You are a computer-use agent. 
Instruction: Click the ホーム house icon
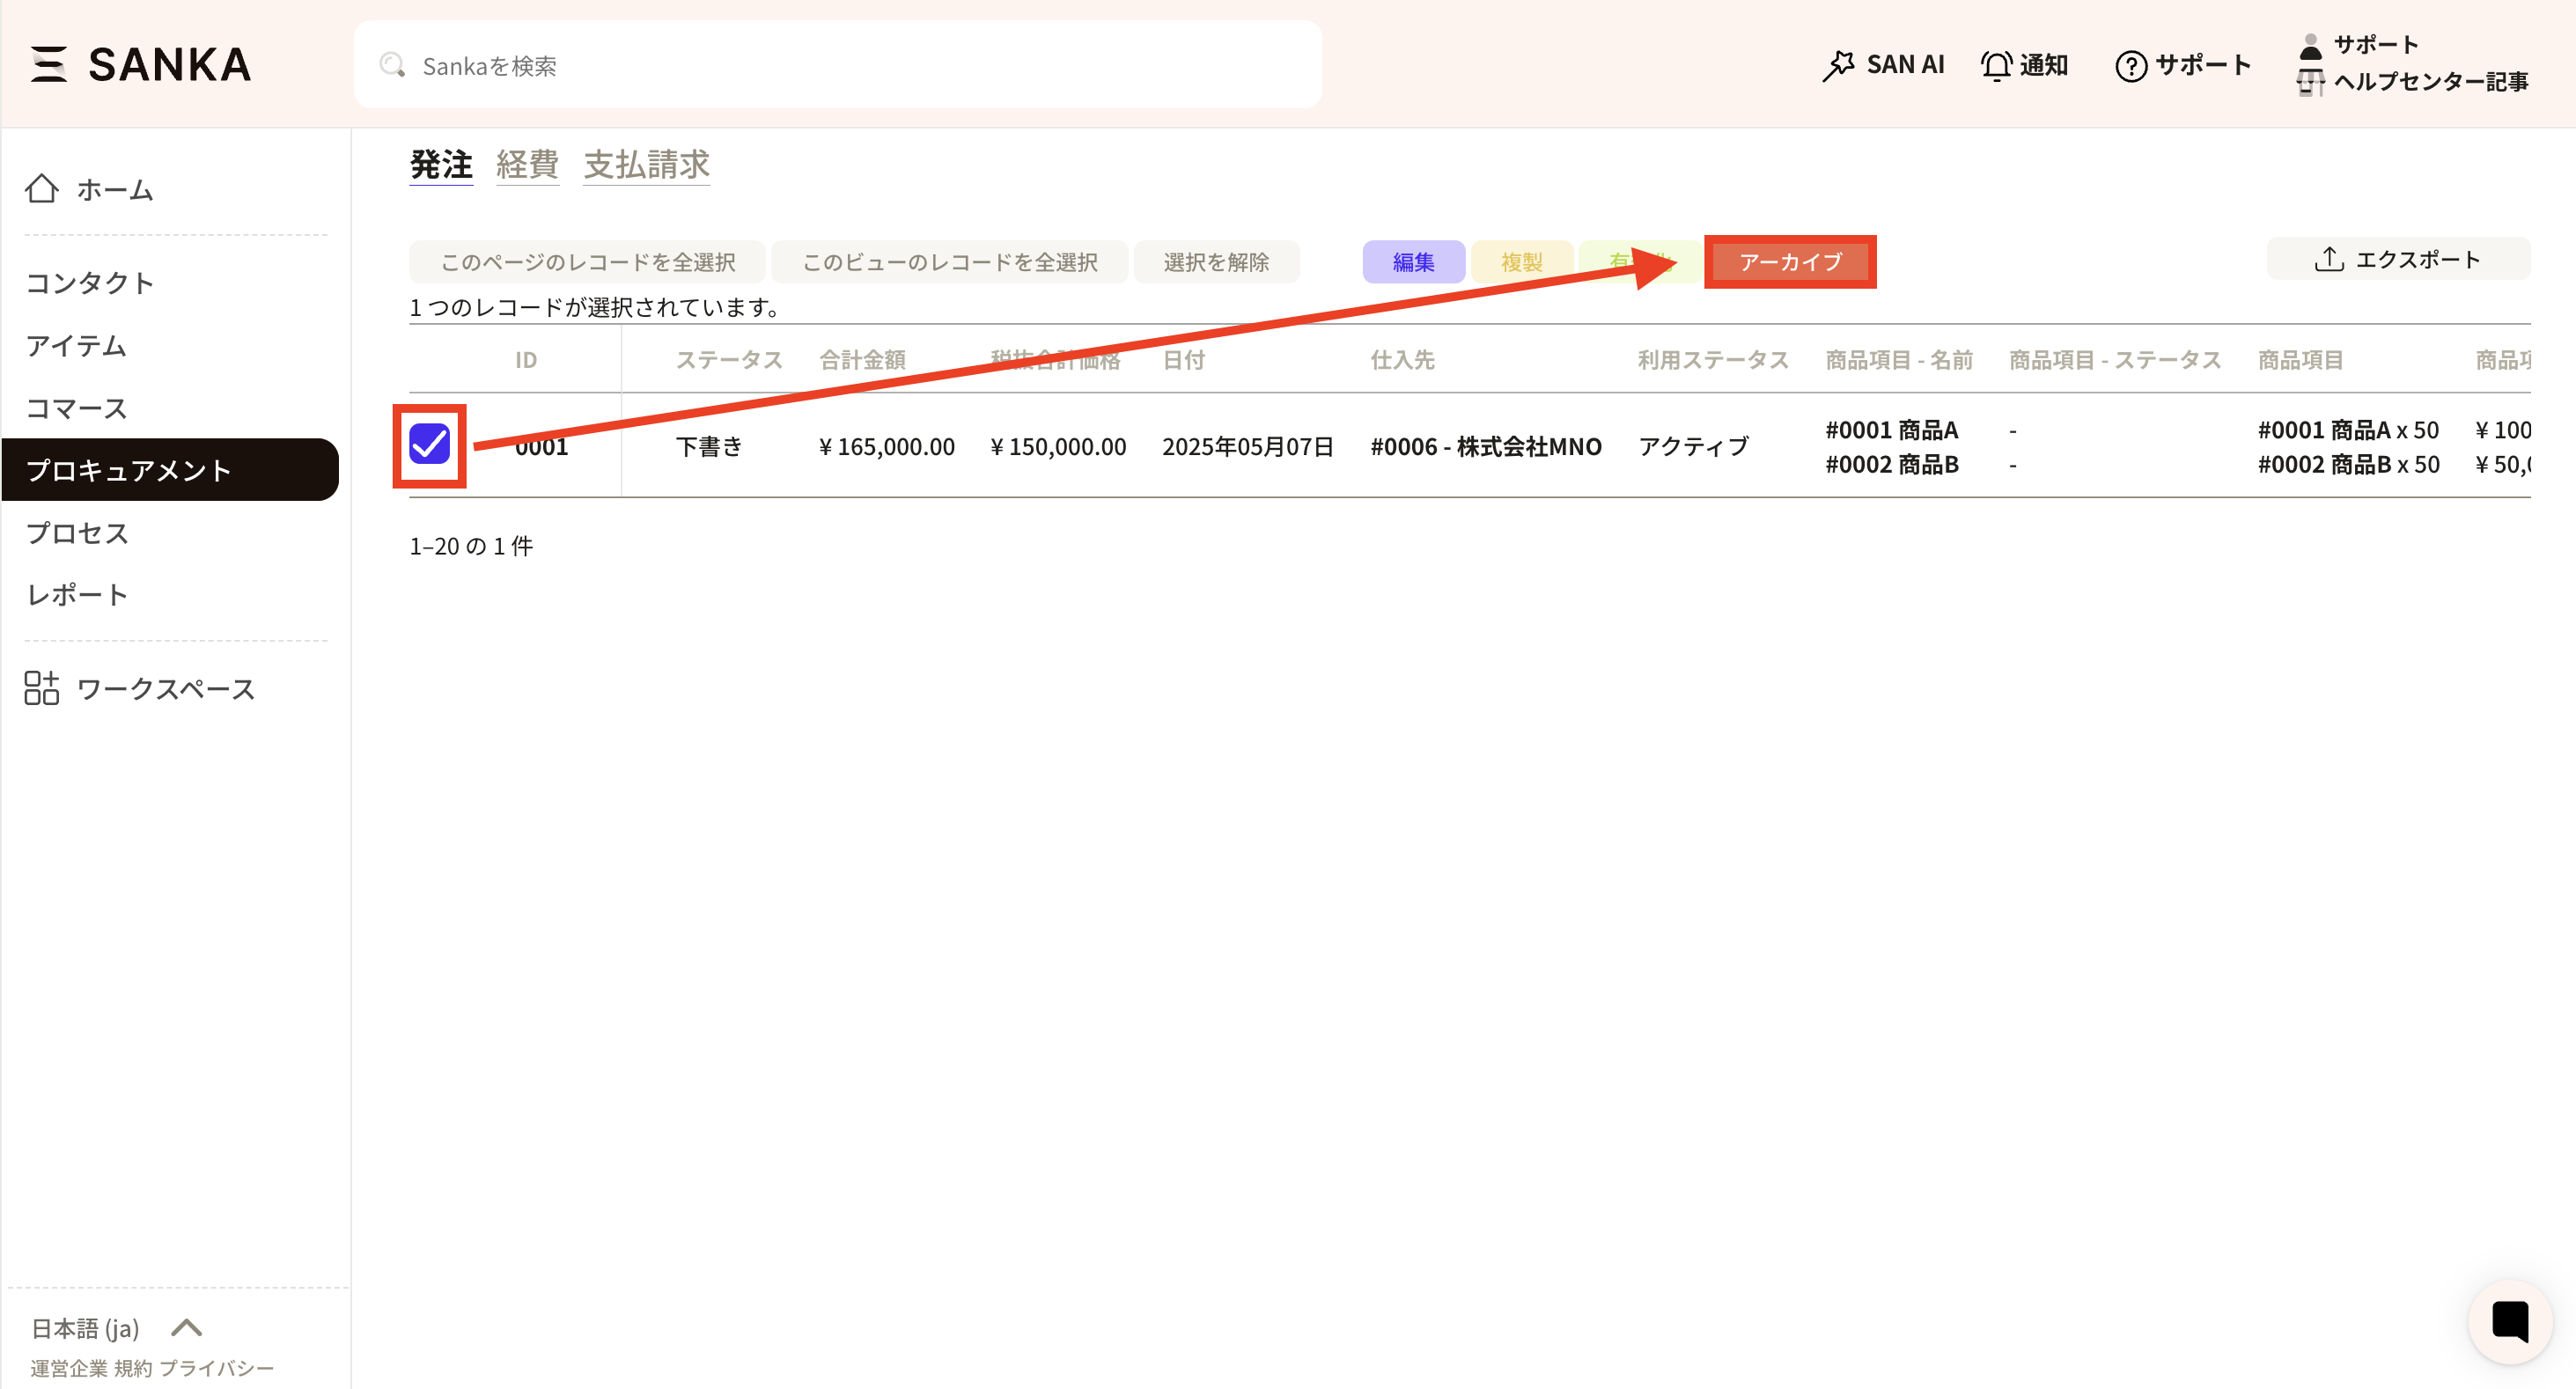pyautogui.click(x=42, y=188)
